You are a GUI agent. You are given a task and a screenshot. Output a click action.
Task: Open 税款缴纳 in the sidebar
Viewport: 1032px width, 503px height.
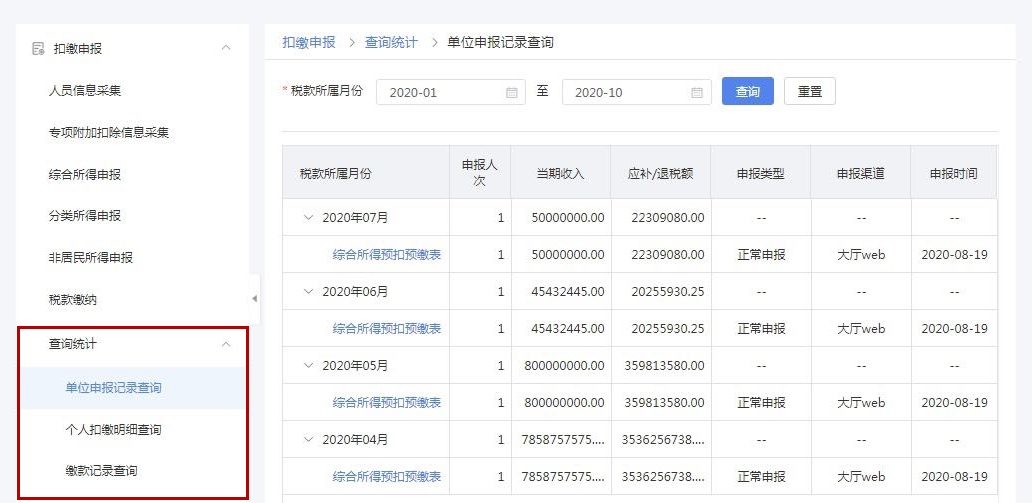coord(72,300)
